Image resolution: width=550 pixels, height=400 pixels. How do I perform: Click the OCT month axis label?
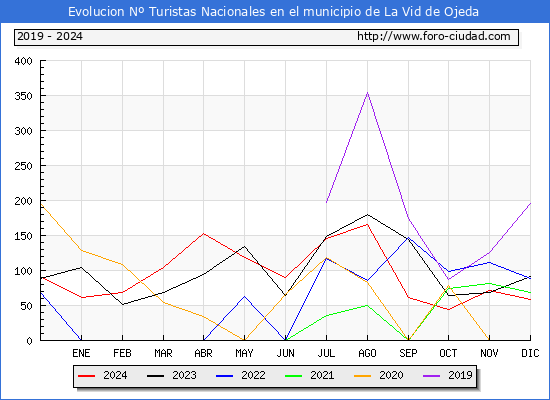[448, 353]
